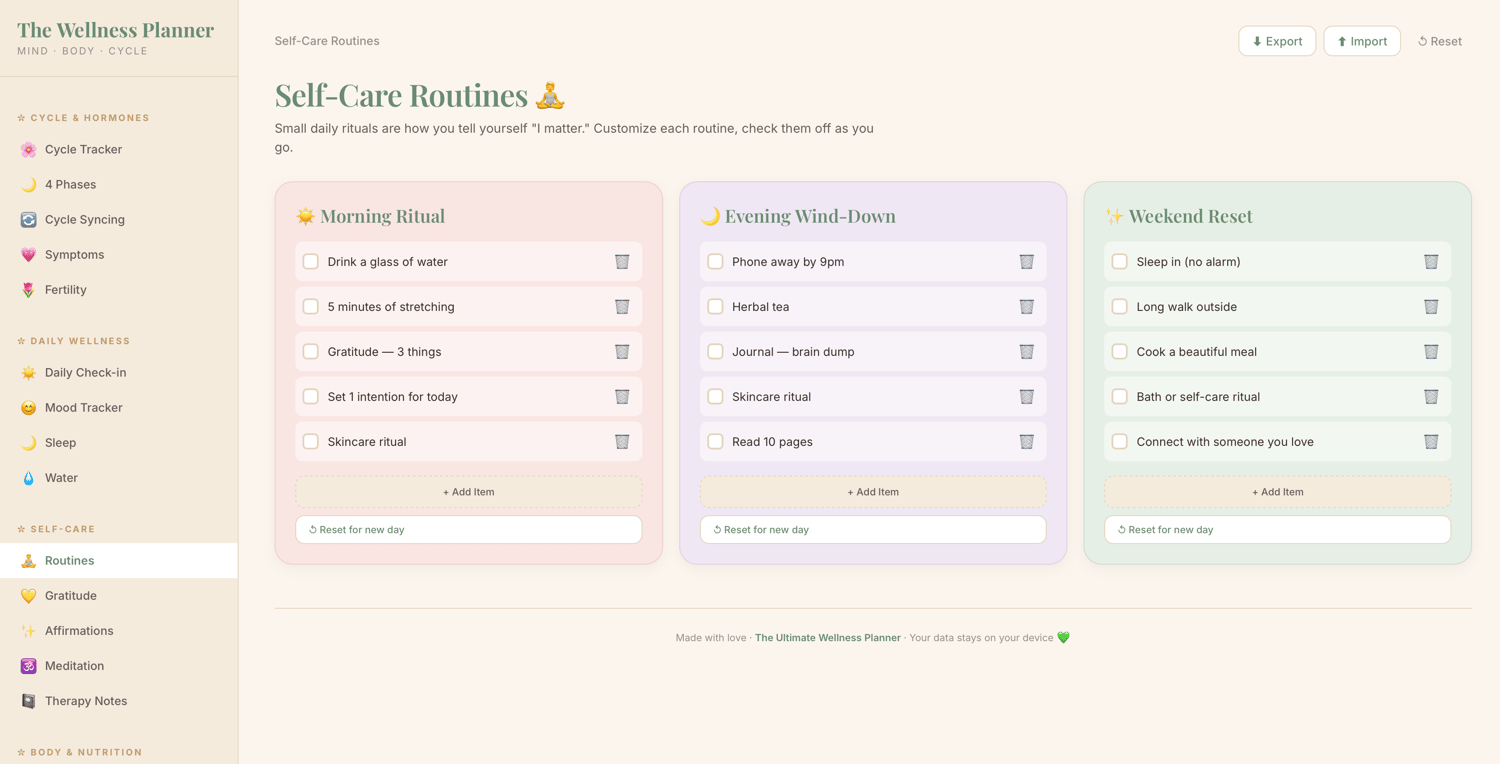This screenshot has height=764, width=1500.
Task: Click the Import button
Action: coord(1362,41)
